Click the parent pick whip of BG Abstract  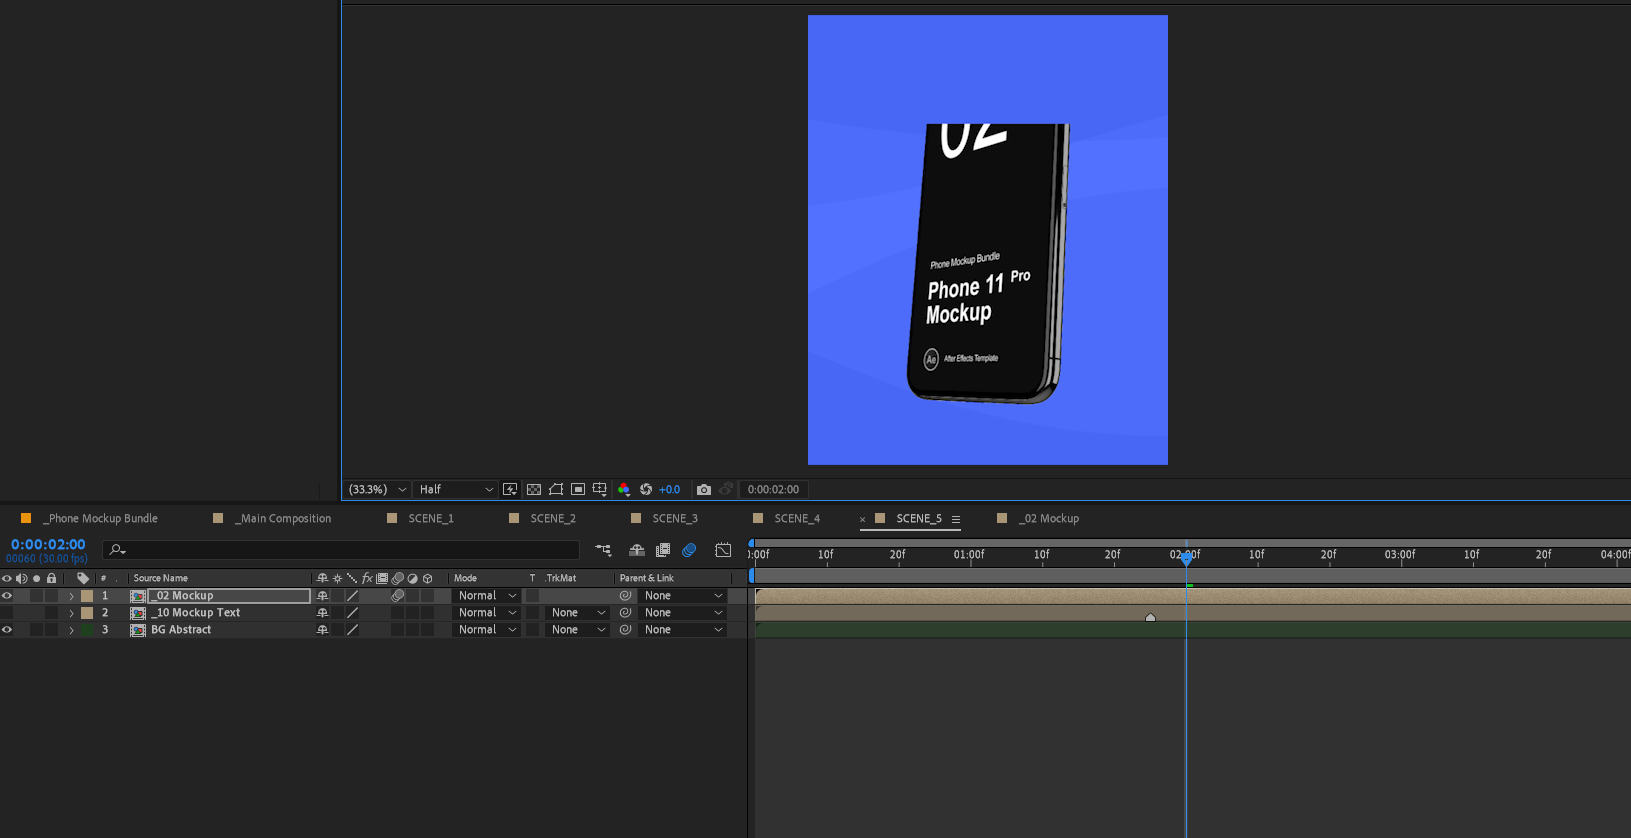625,630
